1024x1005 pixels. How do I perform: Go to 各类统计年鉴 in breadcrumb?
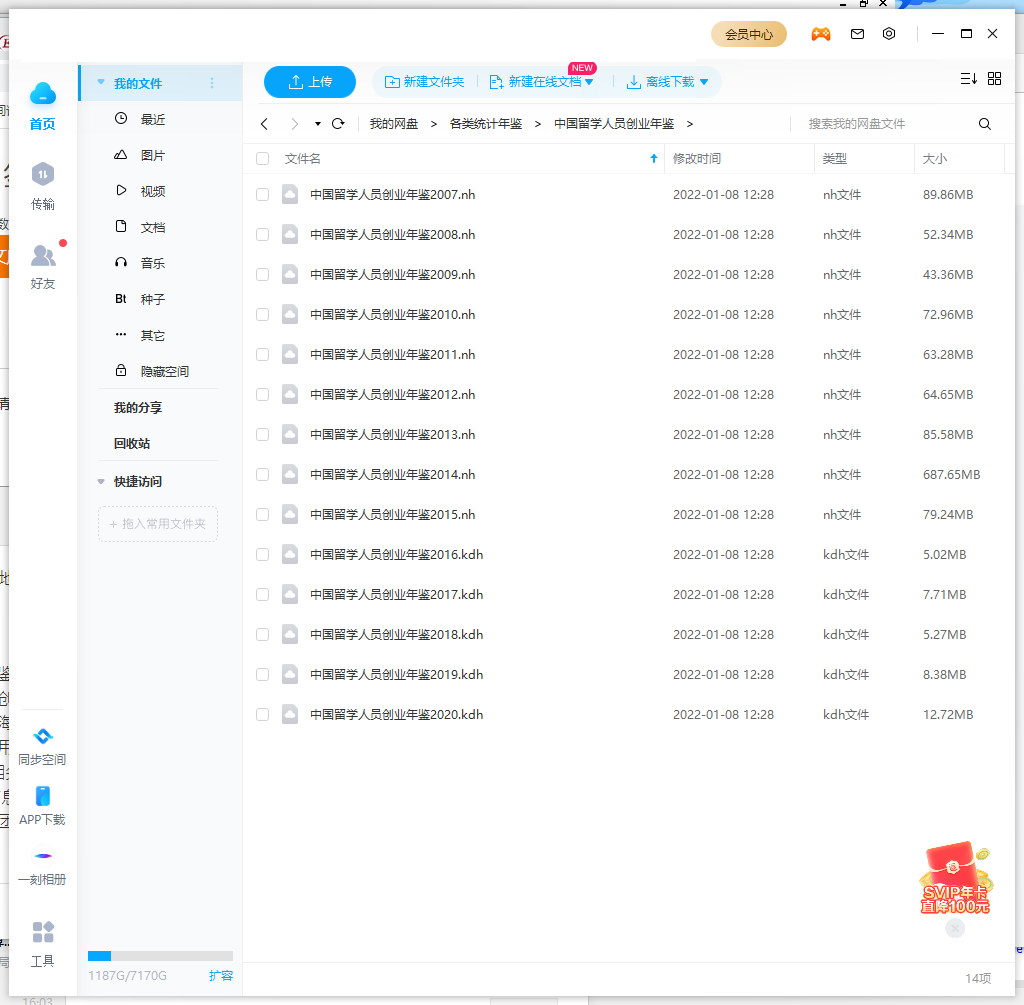point(486,124)
